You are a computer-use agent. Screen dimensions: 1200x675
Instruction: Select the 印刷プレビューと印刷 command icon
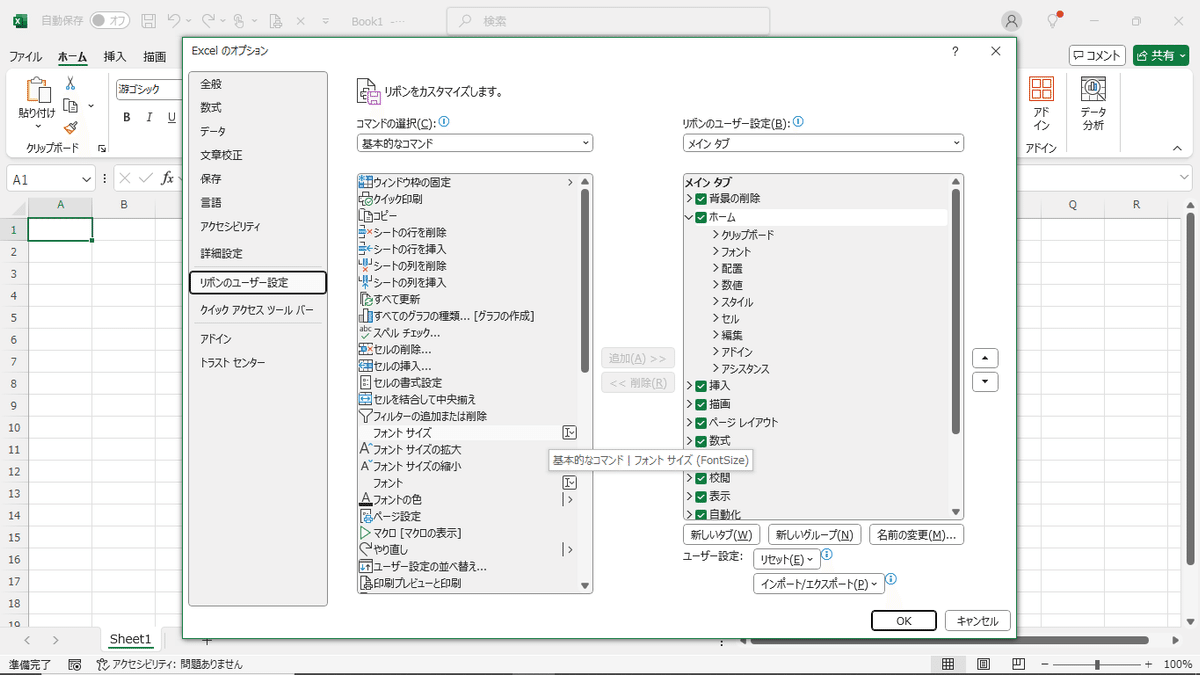365,583
